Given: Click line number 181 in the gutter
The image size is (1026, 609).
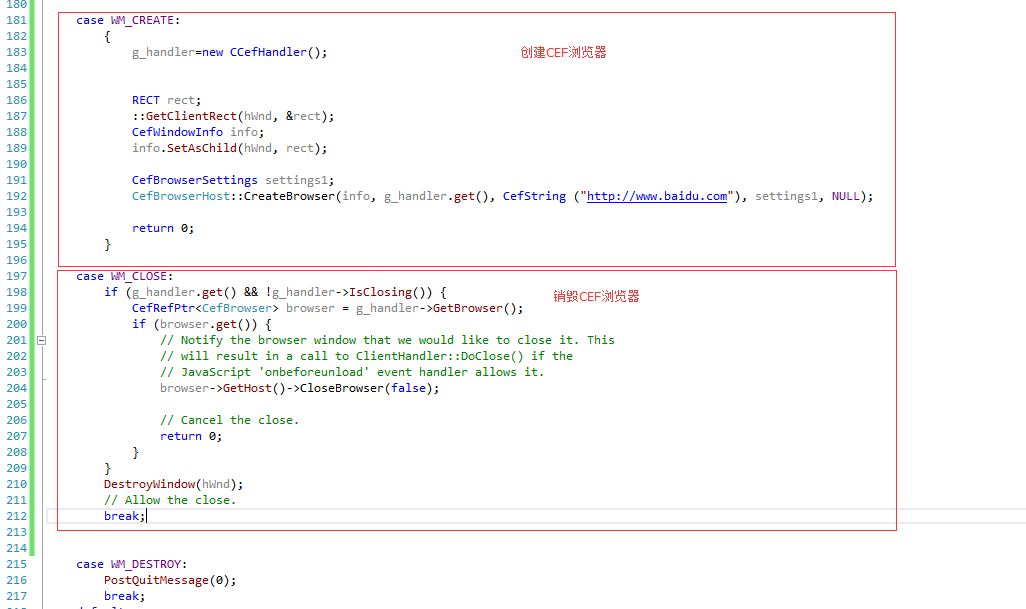Looking at the screenshot, I should [17, 20].
